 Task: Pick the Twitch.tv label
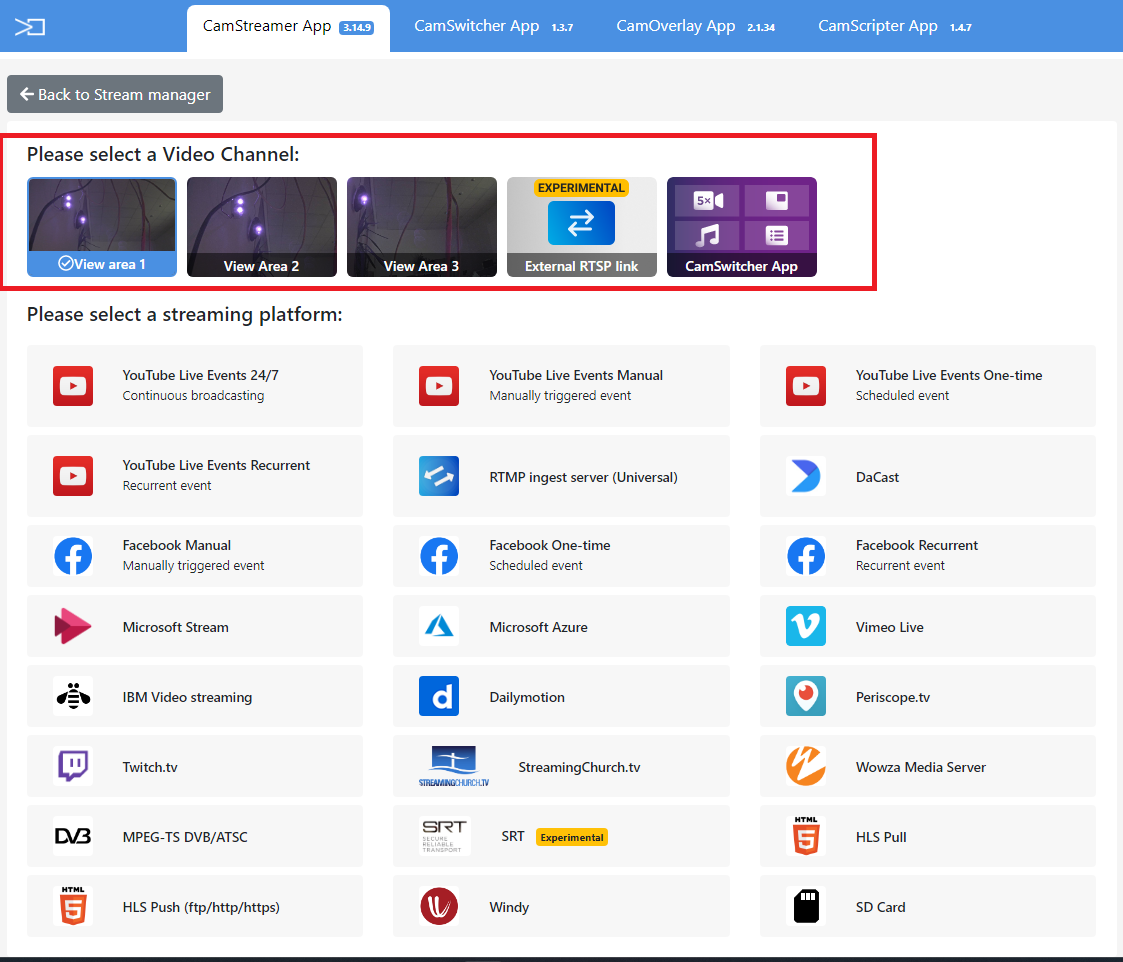coord(150,767)
